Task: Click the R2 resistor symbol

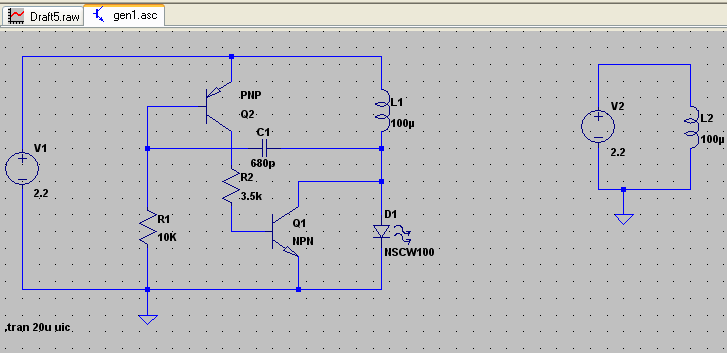Action: (x=231, y=186)
